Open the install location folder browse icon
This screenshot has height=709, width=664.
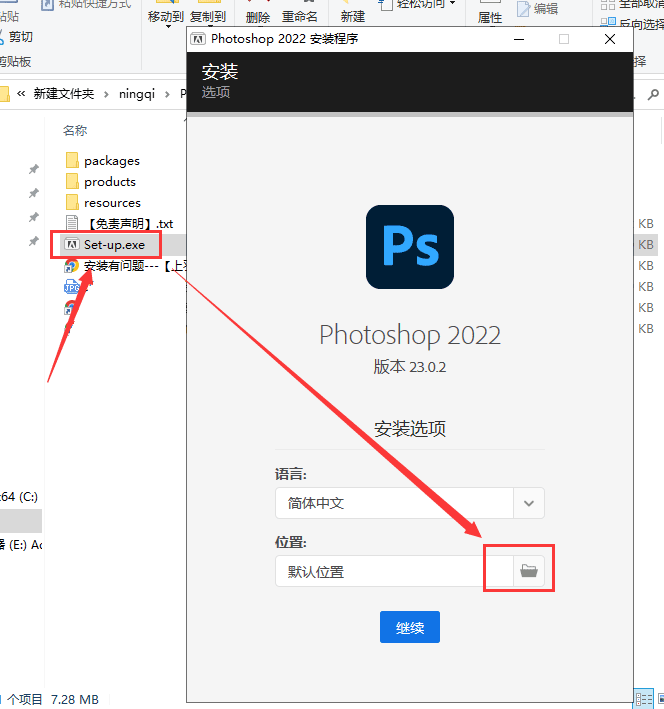tap(528, 571)
